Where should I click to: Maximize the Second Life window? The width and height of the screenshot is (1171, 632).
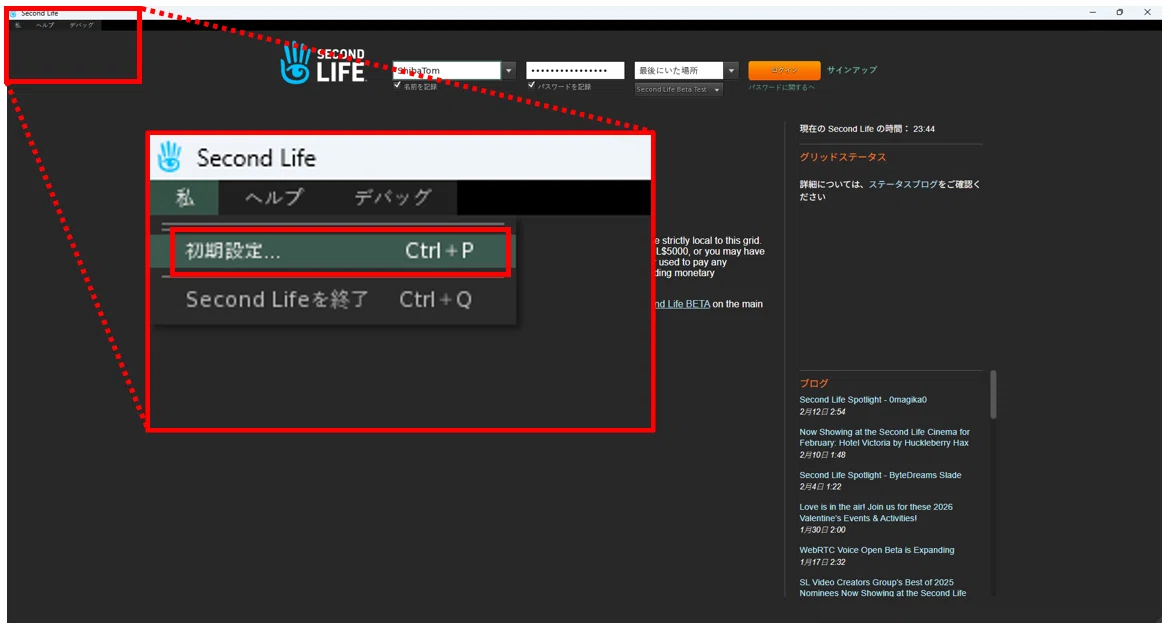tap(1119, 13)
